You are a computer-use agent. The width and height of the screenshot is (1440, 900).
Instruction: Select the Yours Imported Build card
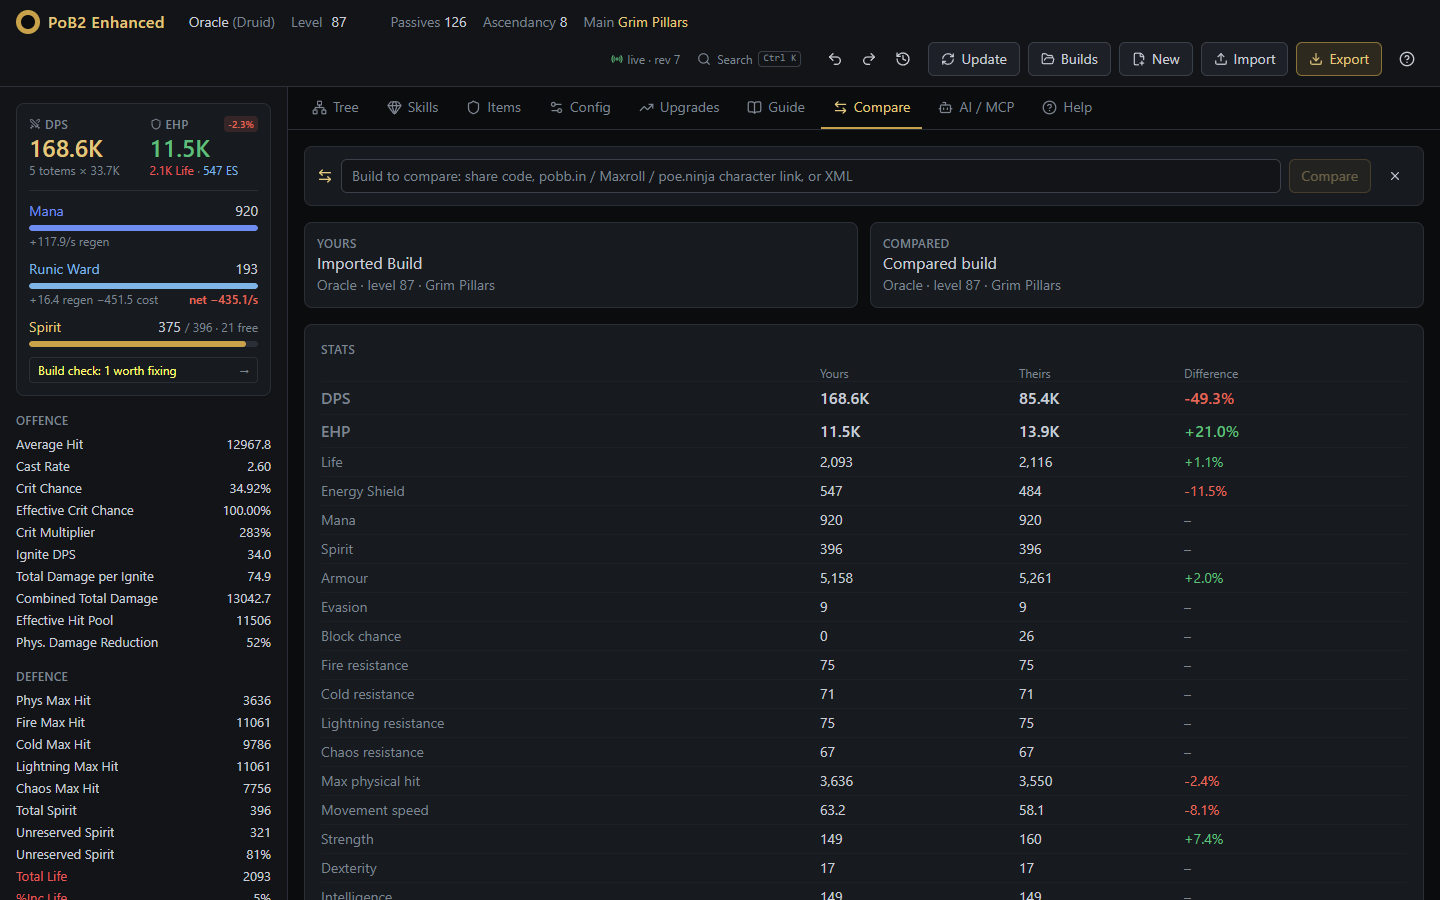pos(581,265)
